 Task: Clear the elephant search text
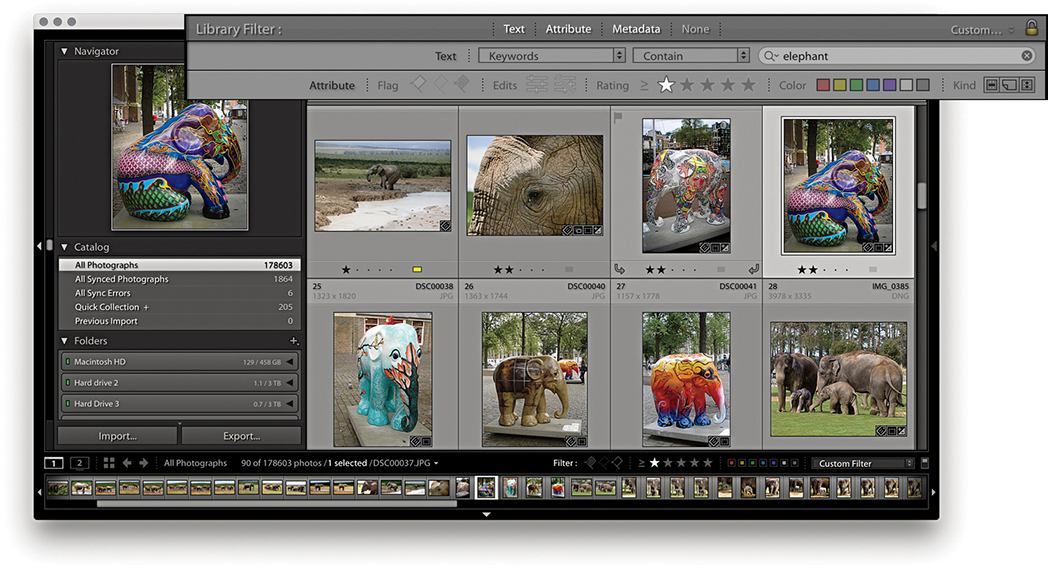click(1027, 57)
